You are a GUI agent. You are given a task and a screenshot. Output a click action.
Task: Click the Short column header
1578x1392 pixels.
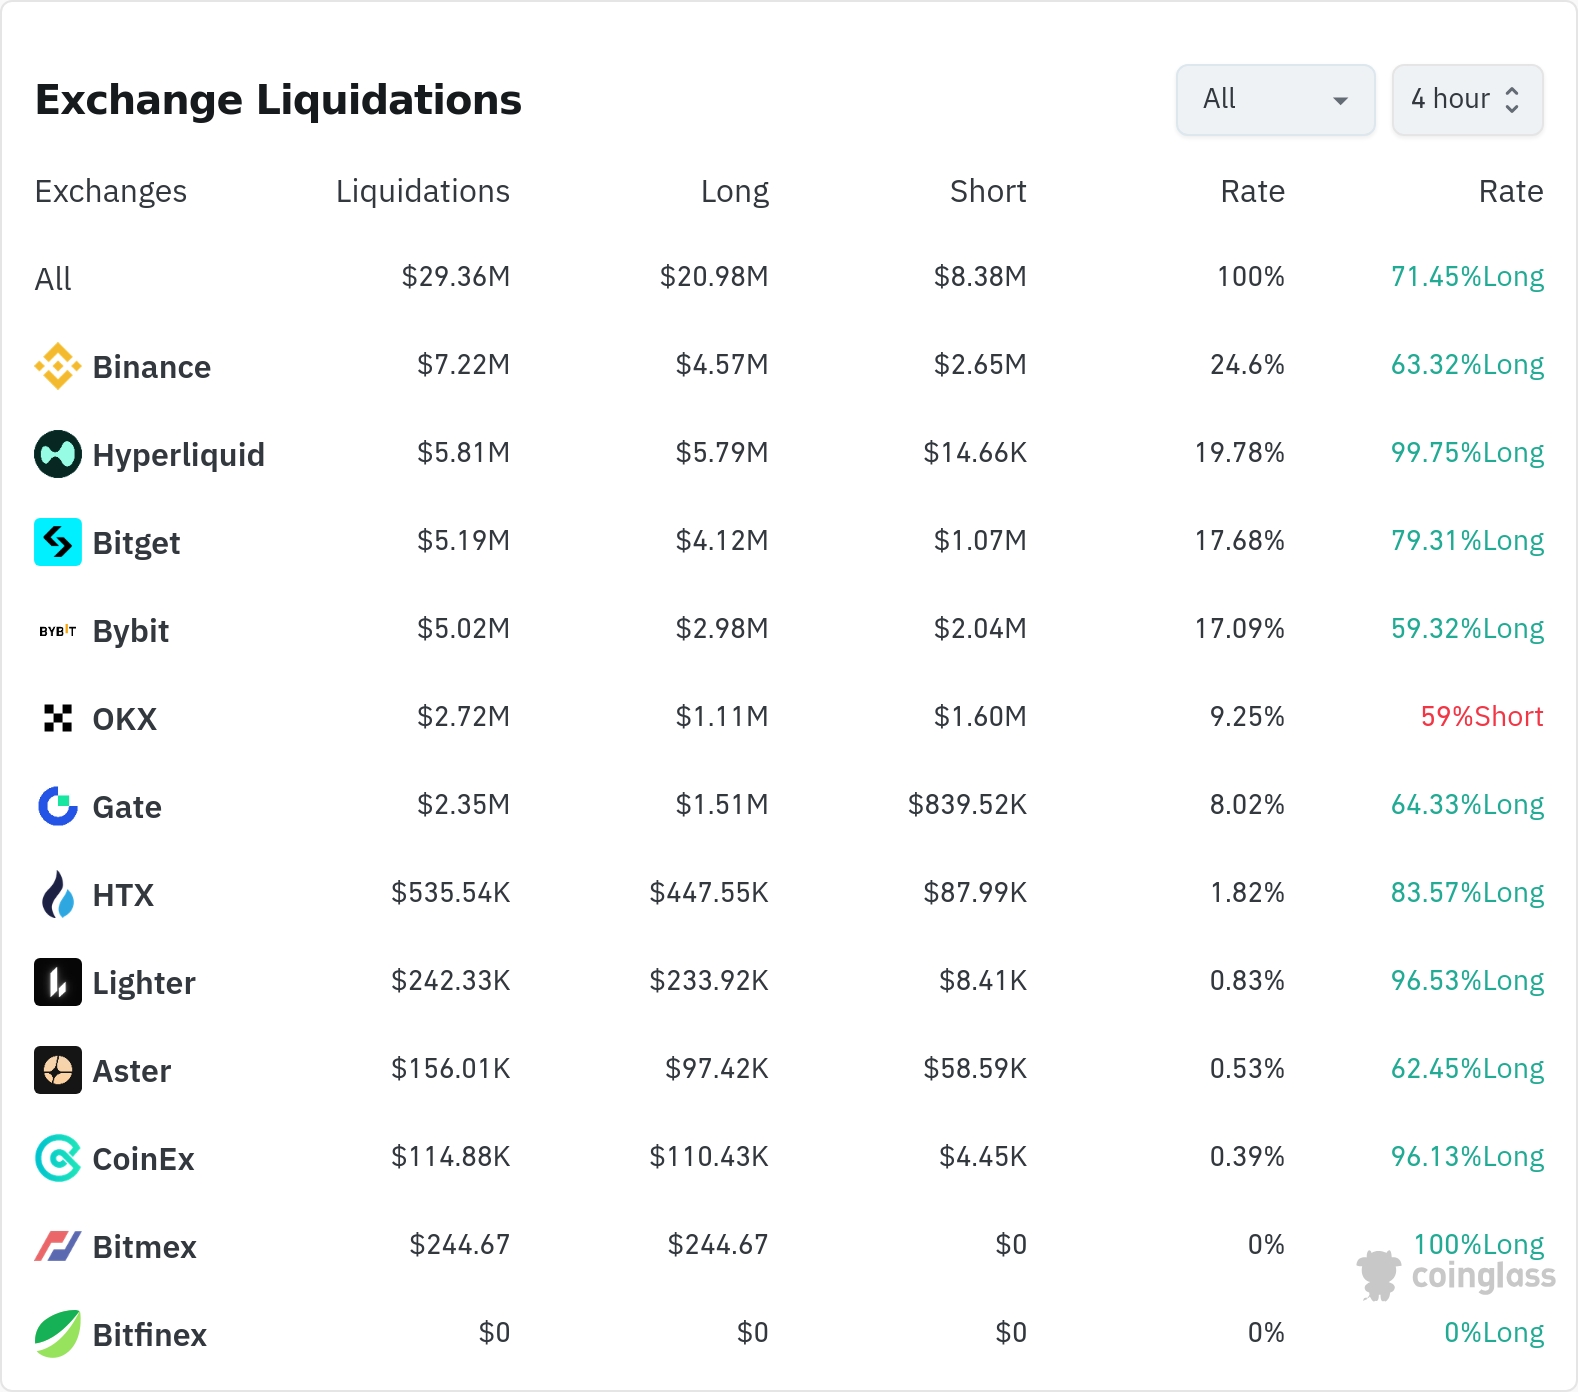987,191
